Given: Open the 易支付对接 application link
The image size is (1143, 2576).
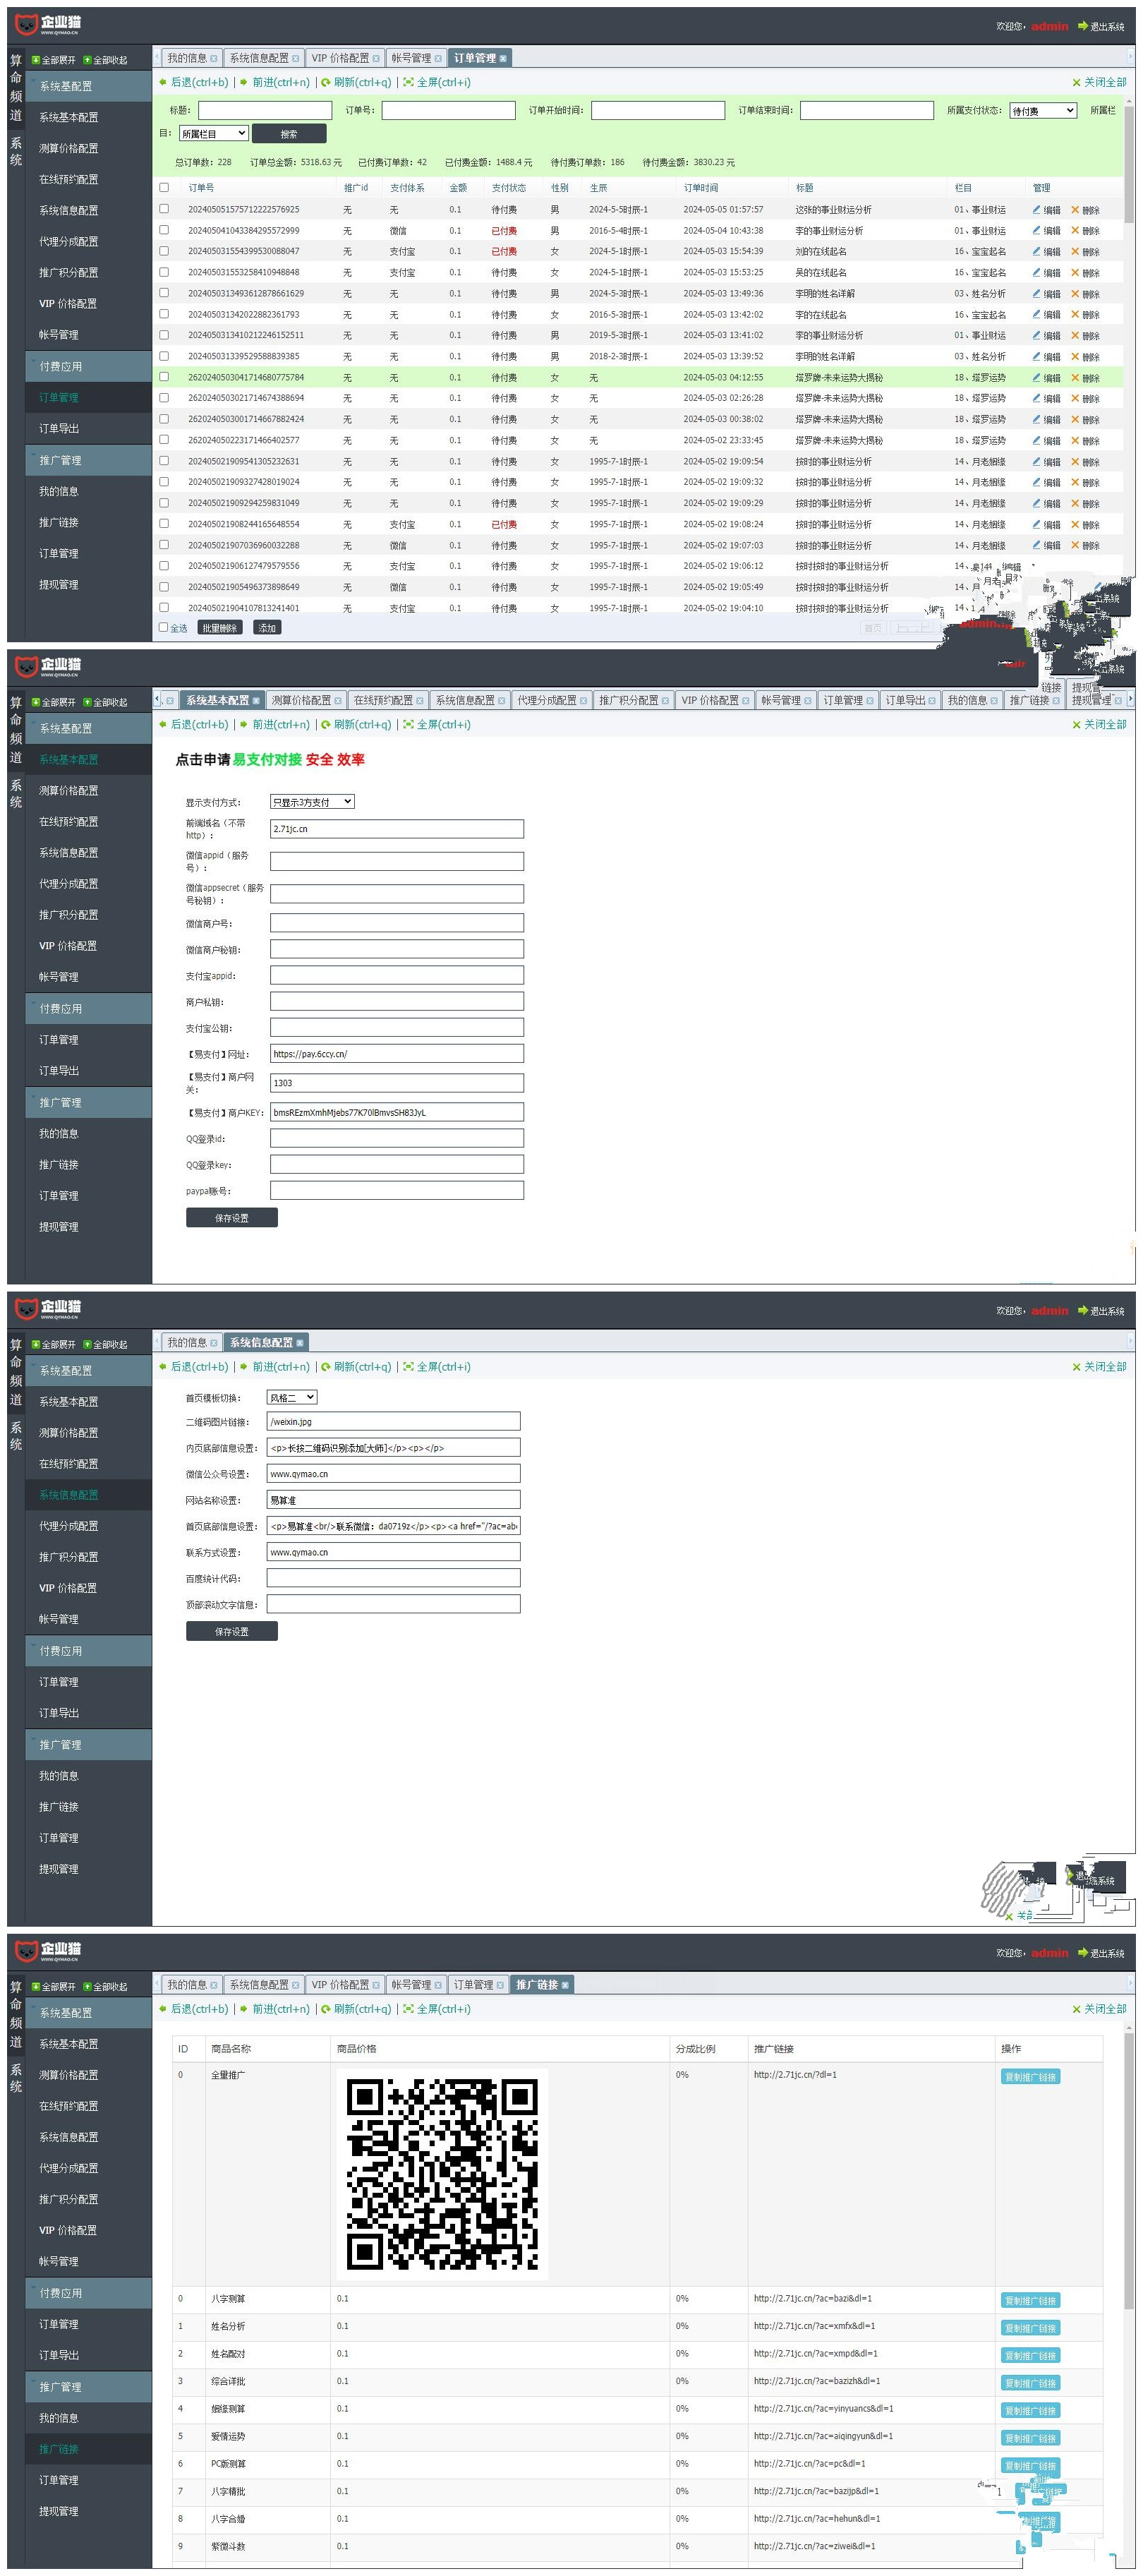Looking at the screenshot, I should pyautogui.click(x=267, y=760).
